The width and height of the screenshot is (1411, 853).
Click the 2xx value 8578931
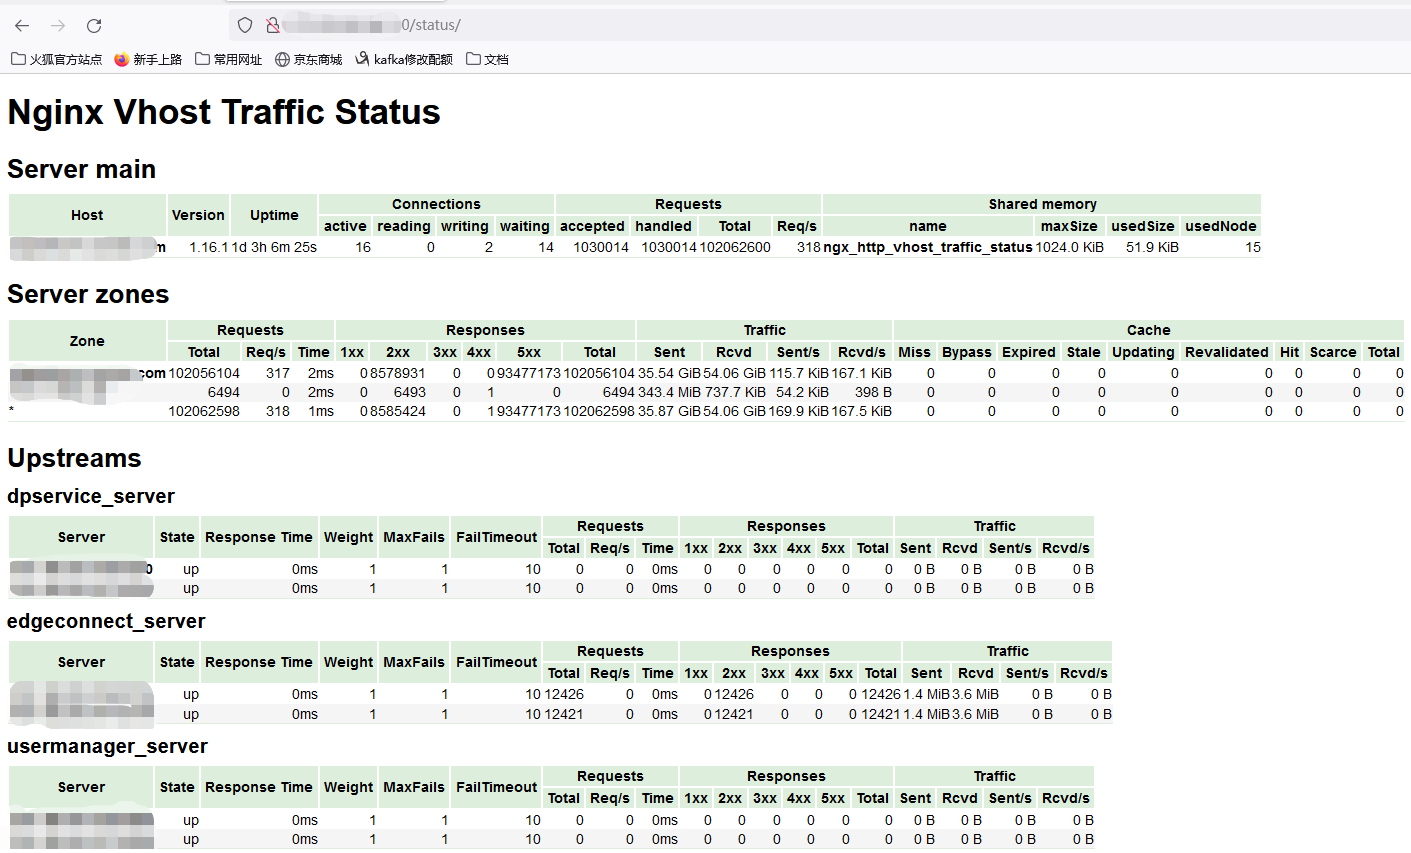click(398, 373)
